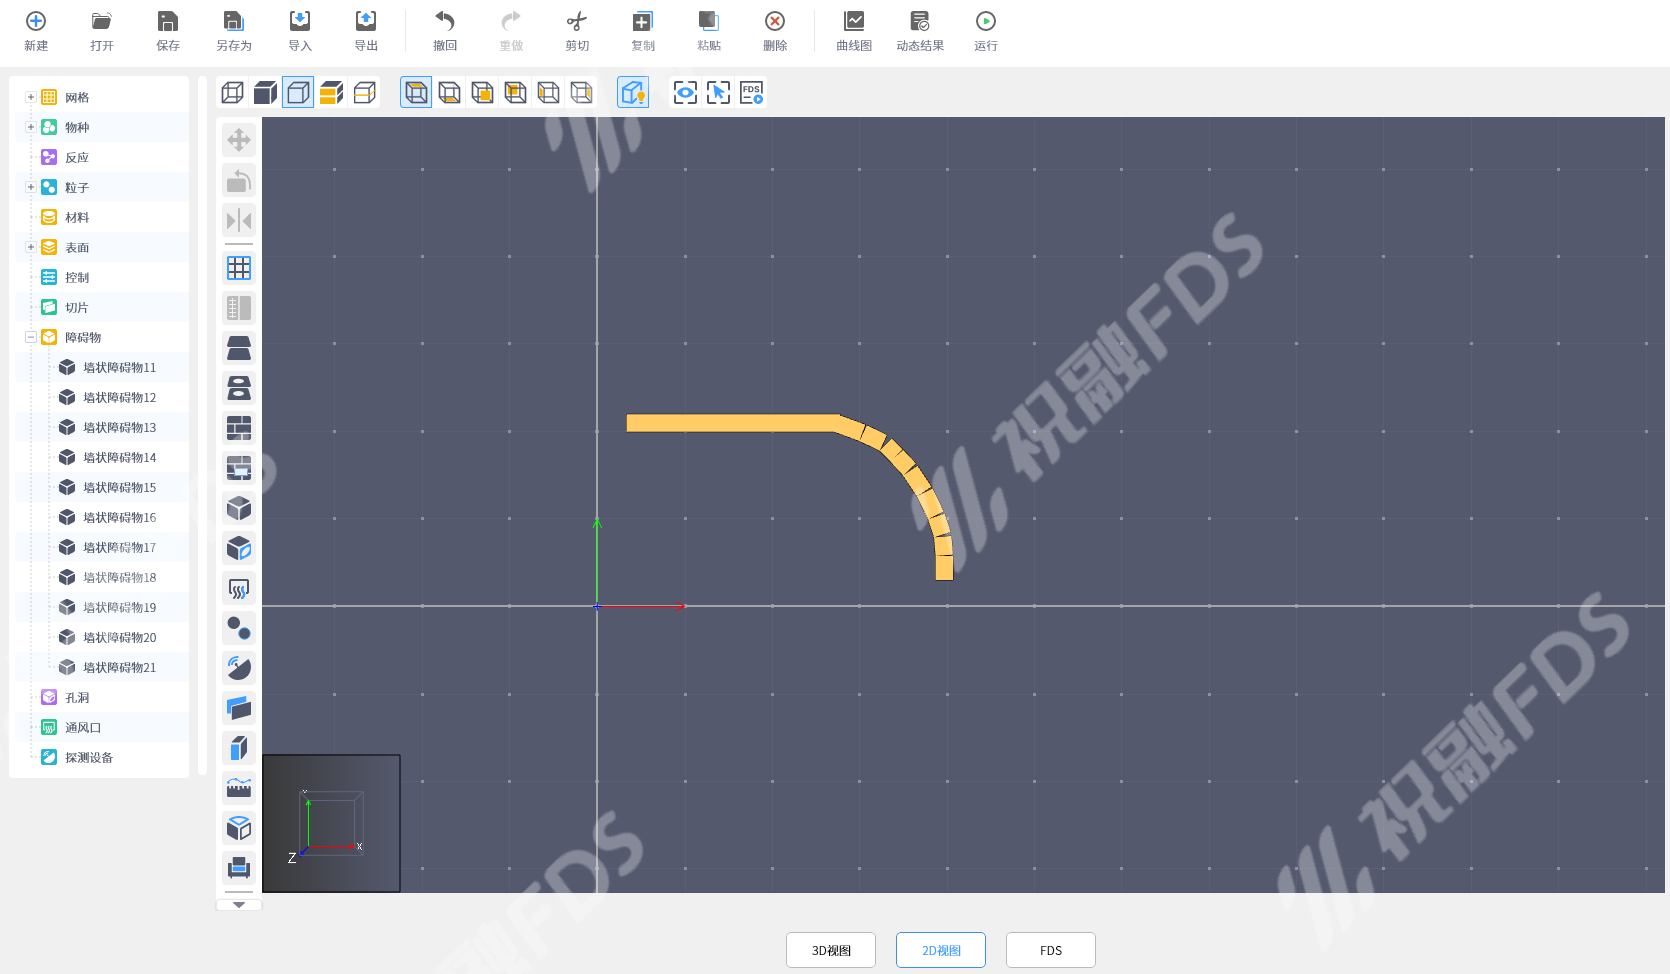Select the move tool with four arrows
The width and height of the screenshot is (1670, 974).
coord(239,140)
